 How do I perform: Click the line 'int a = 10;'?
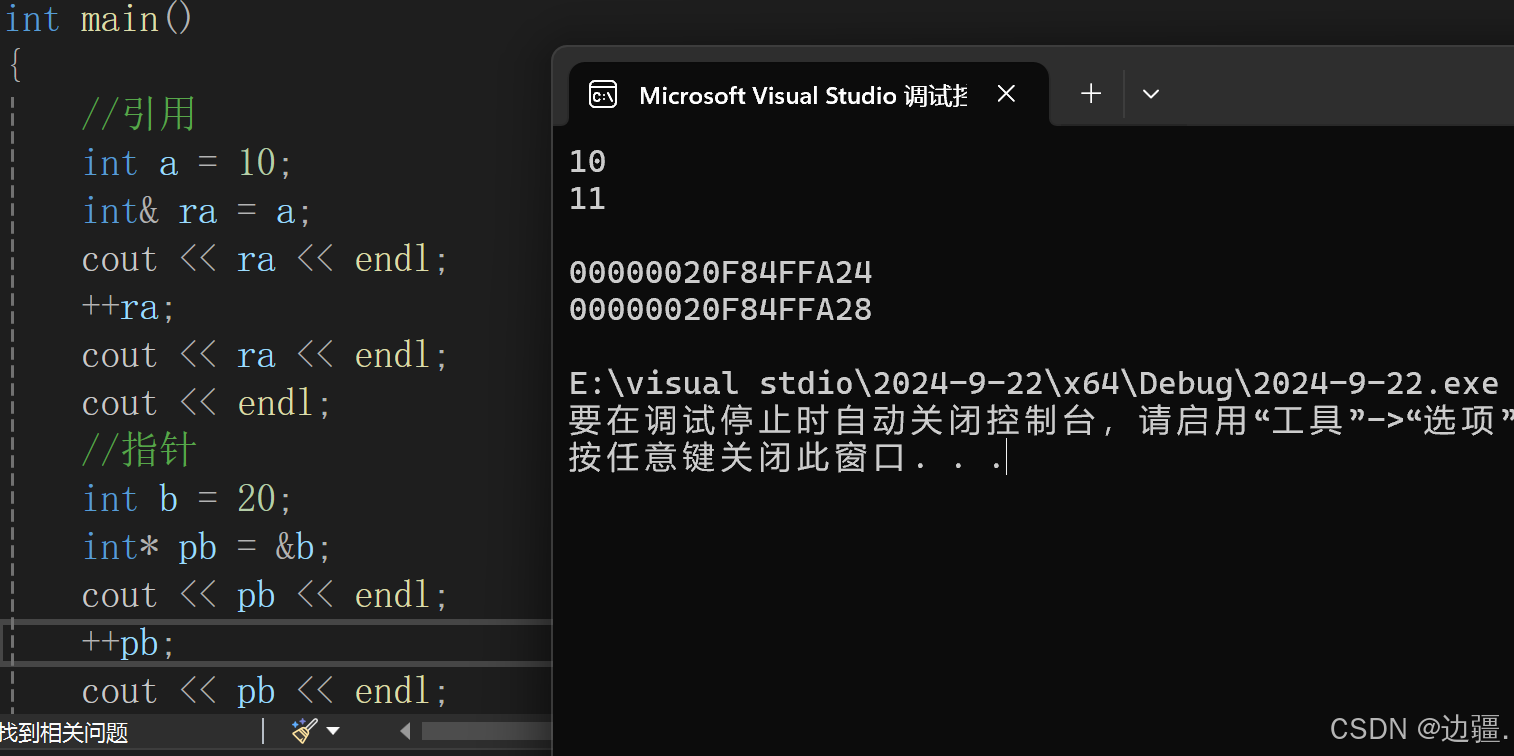(x=187, y=163)
